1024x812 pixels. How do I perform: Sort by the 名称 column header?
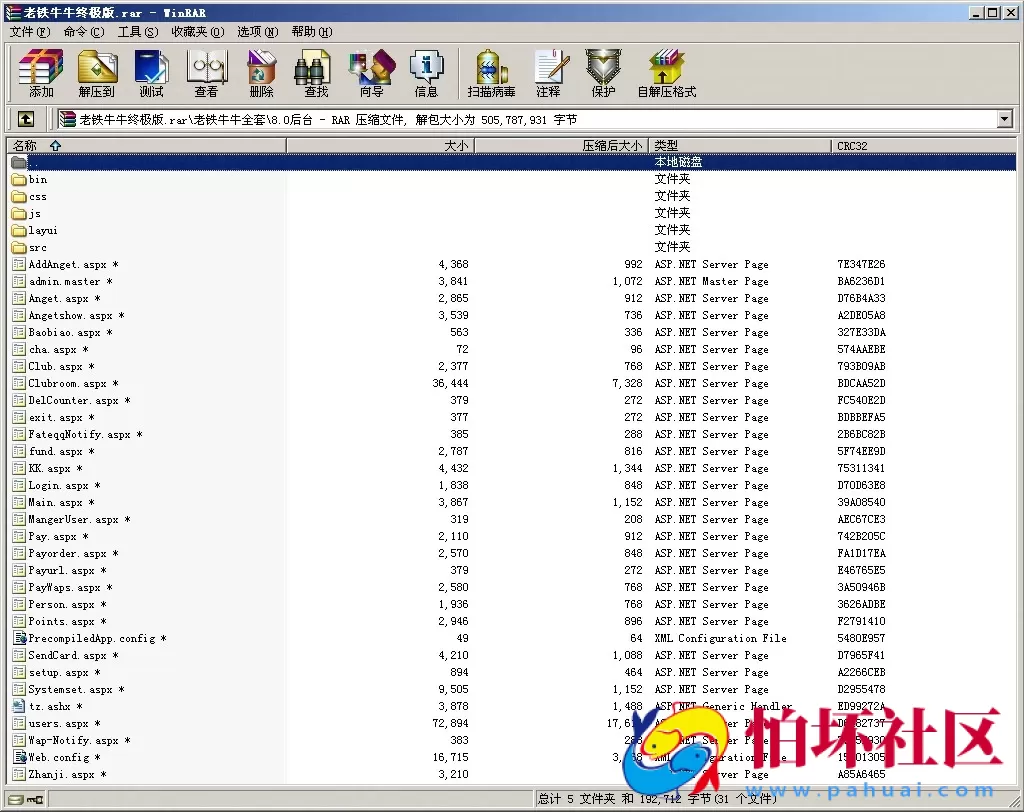pyautogui.click(x=24, y=146)
